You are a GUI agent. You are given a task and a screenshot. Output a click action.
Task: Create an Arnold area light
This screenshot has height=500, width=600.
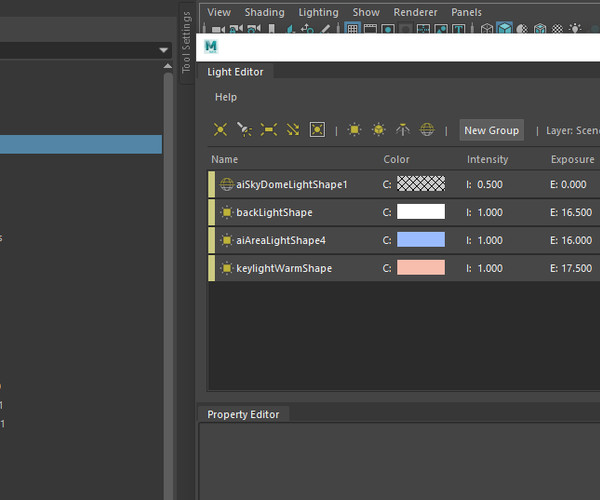(x=354, y=130)
